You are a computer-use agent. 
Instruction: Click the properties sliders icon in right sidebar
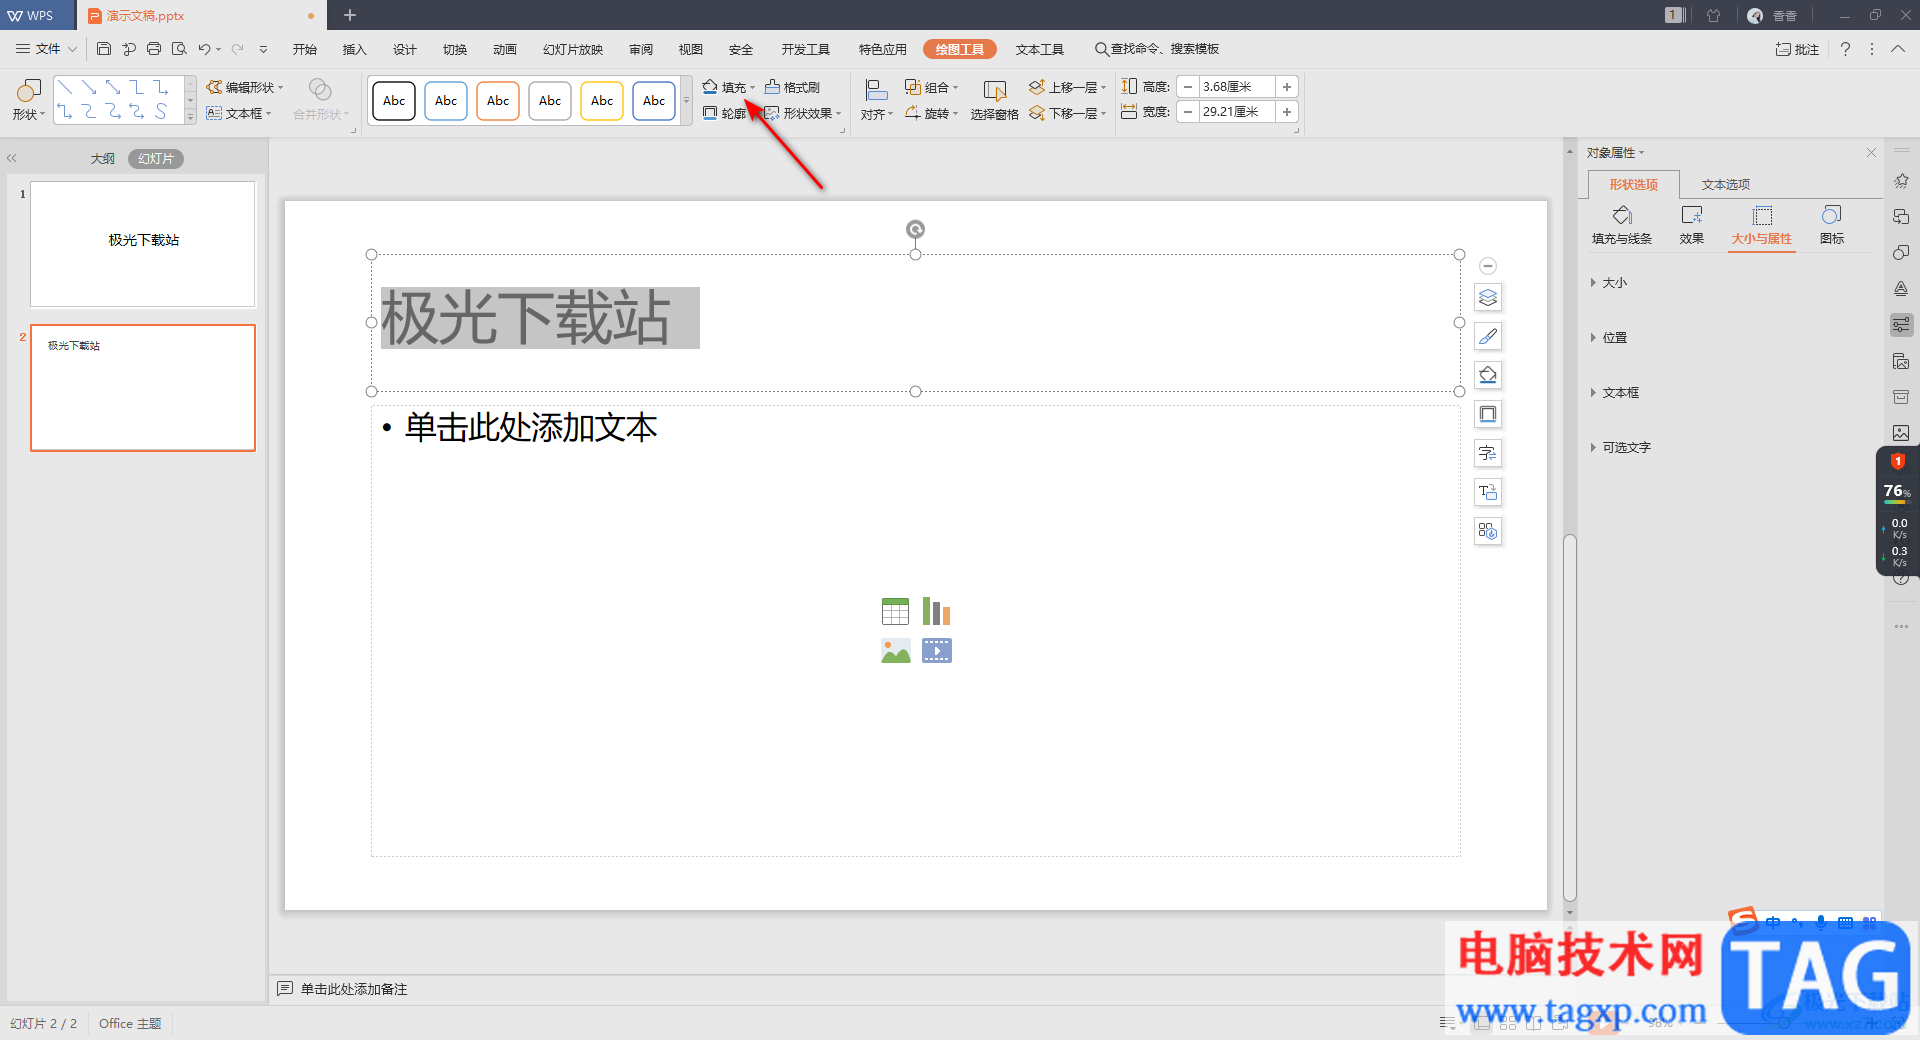point(1901,325)
